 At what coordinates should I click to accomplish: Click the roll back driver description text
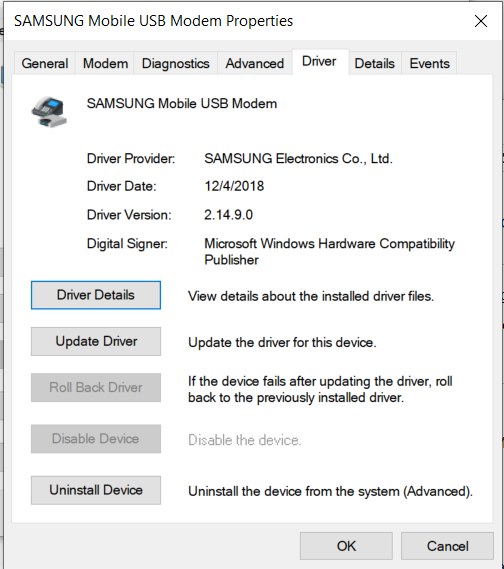click(320, 389)
